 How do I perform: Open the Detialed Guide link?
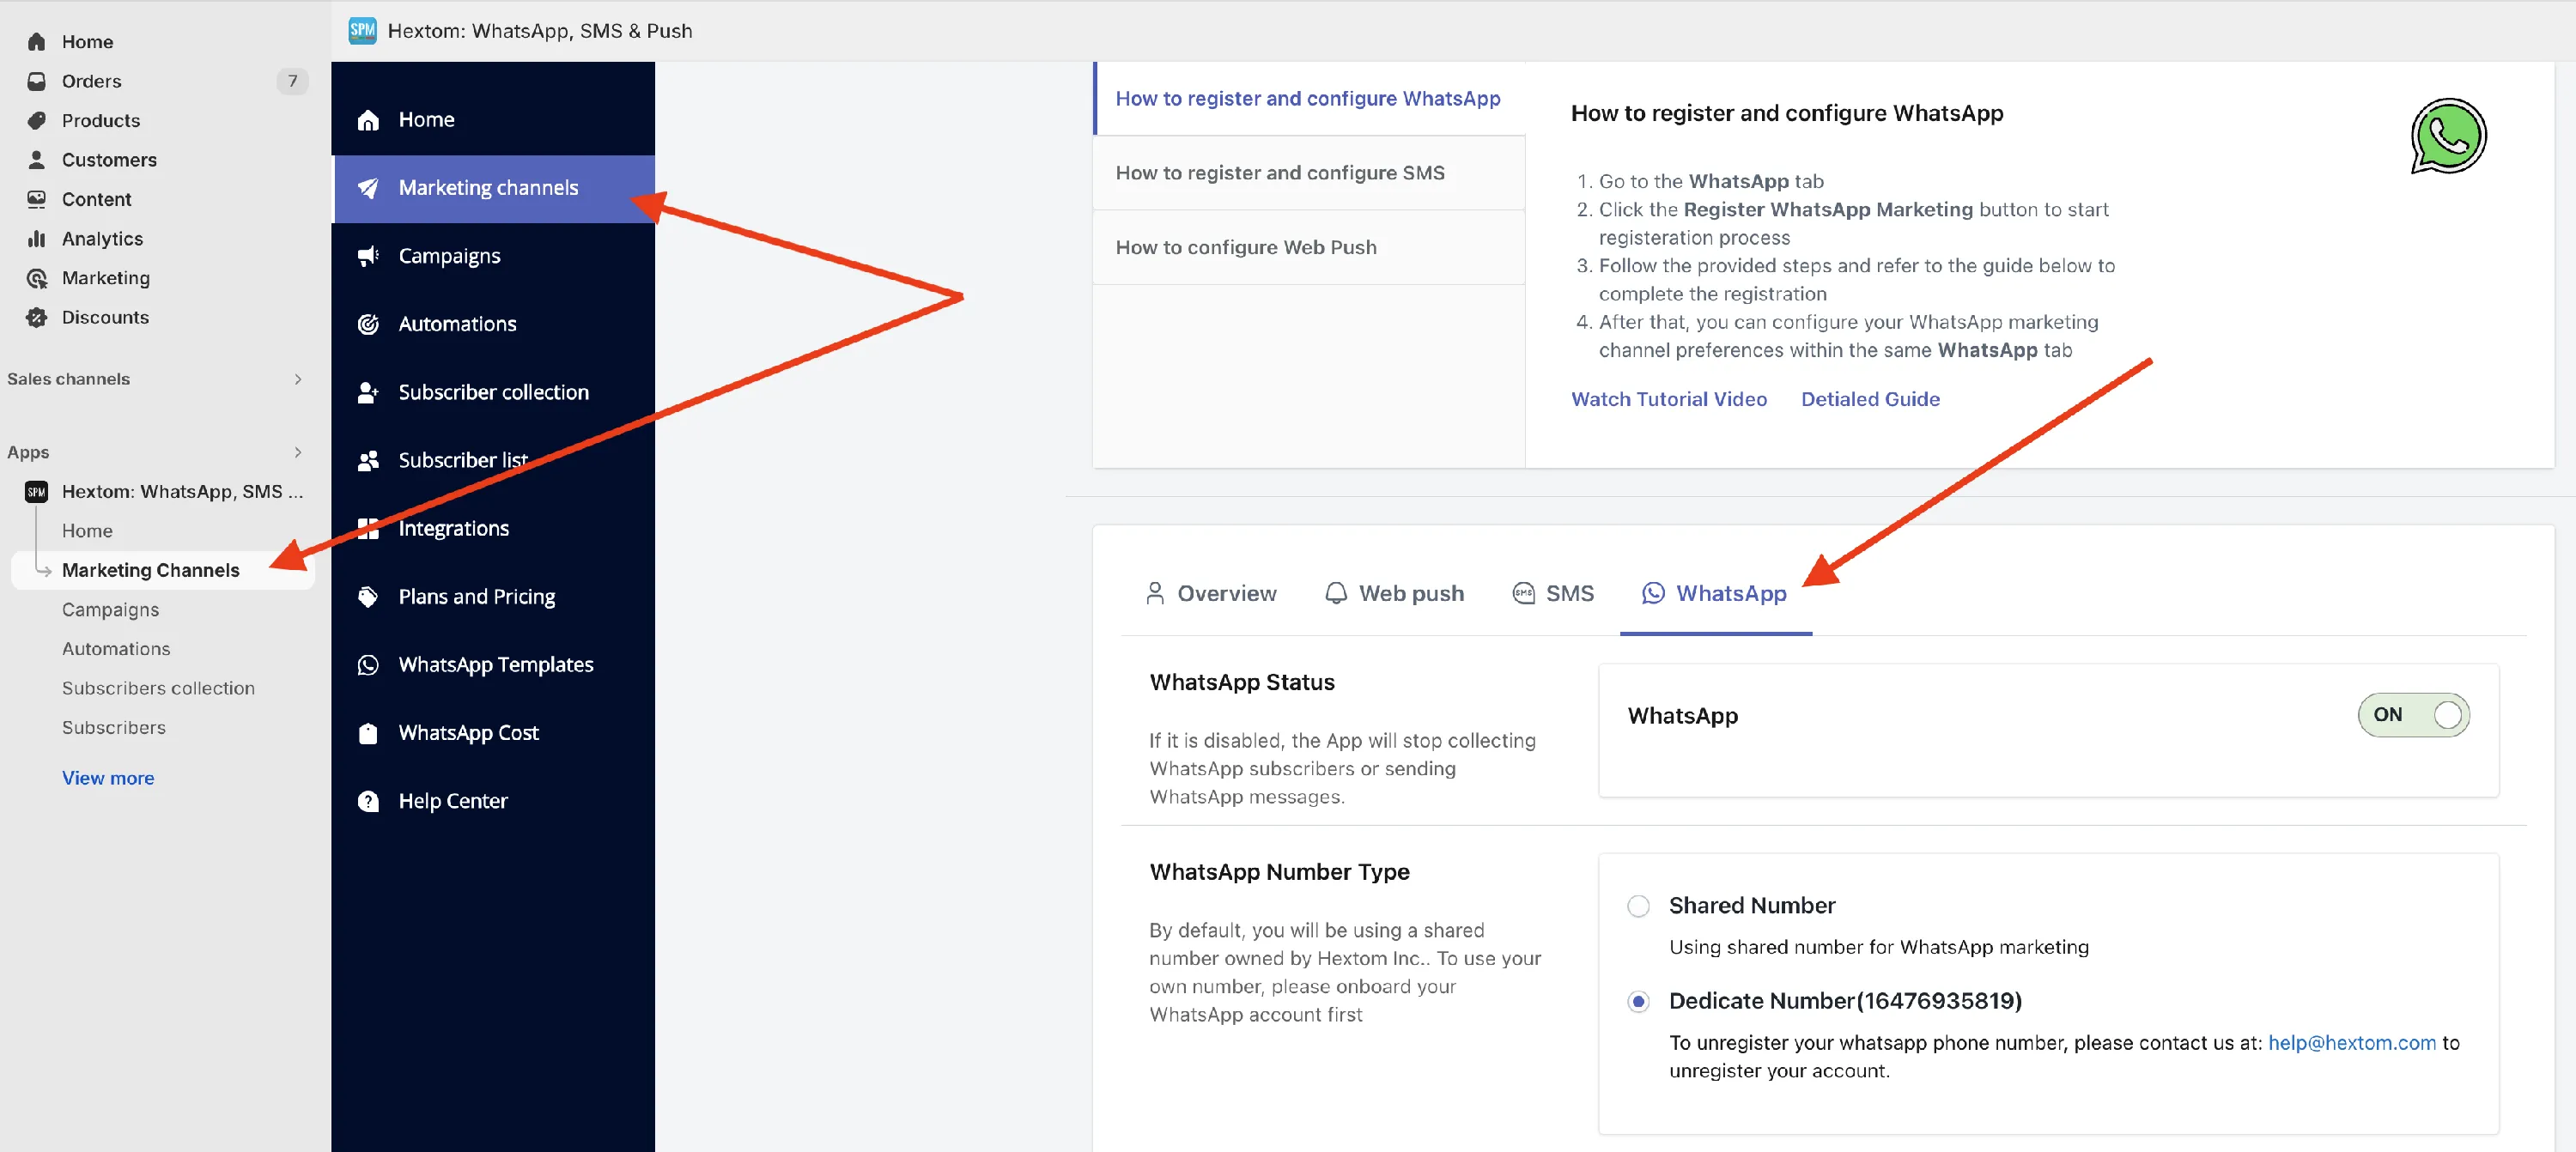point(1870,399)
